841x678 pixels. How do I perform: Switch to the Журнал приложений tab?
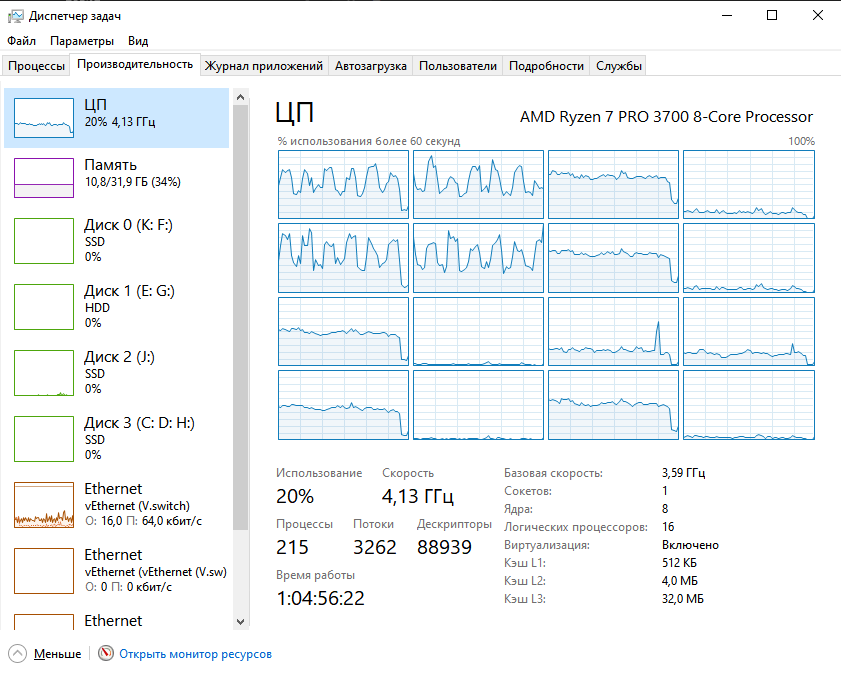[x=264, y=66]
